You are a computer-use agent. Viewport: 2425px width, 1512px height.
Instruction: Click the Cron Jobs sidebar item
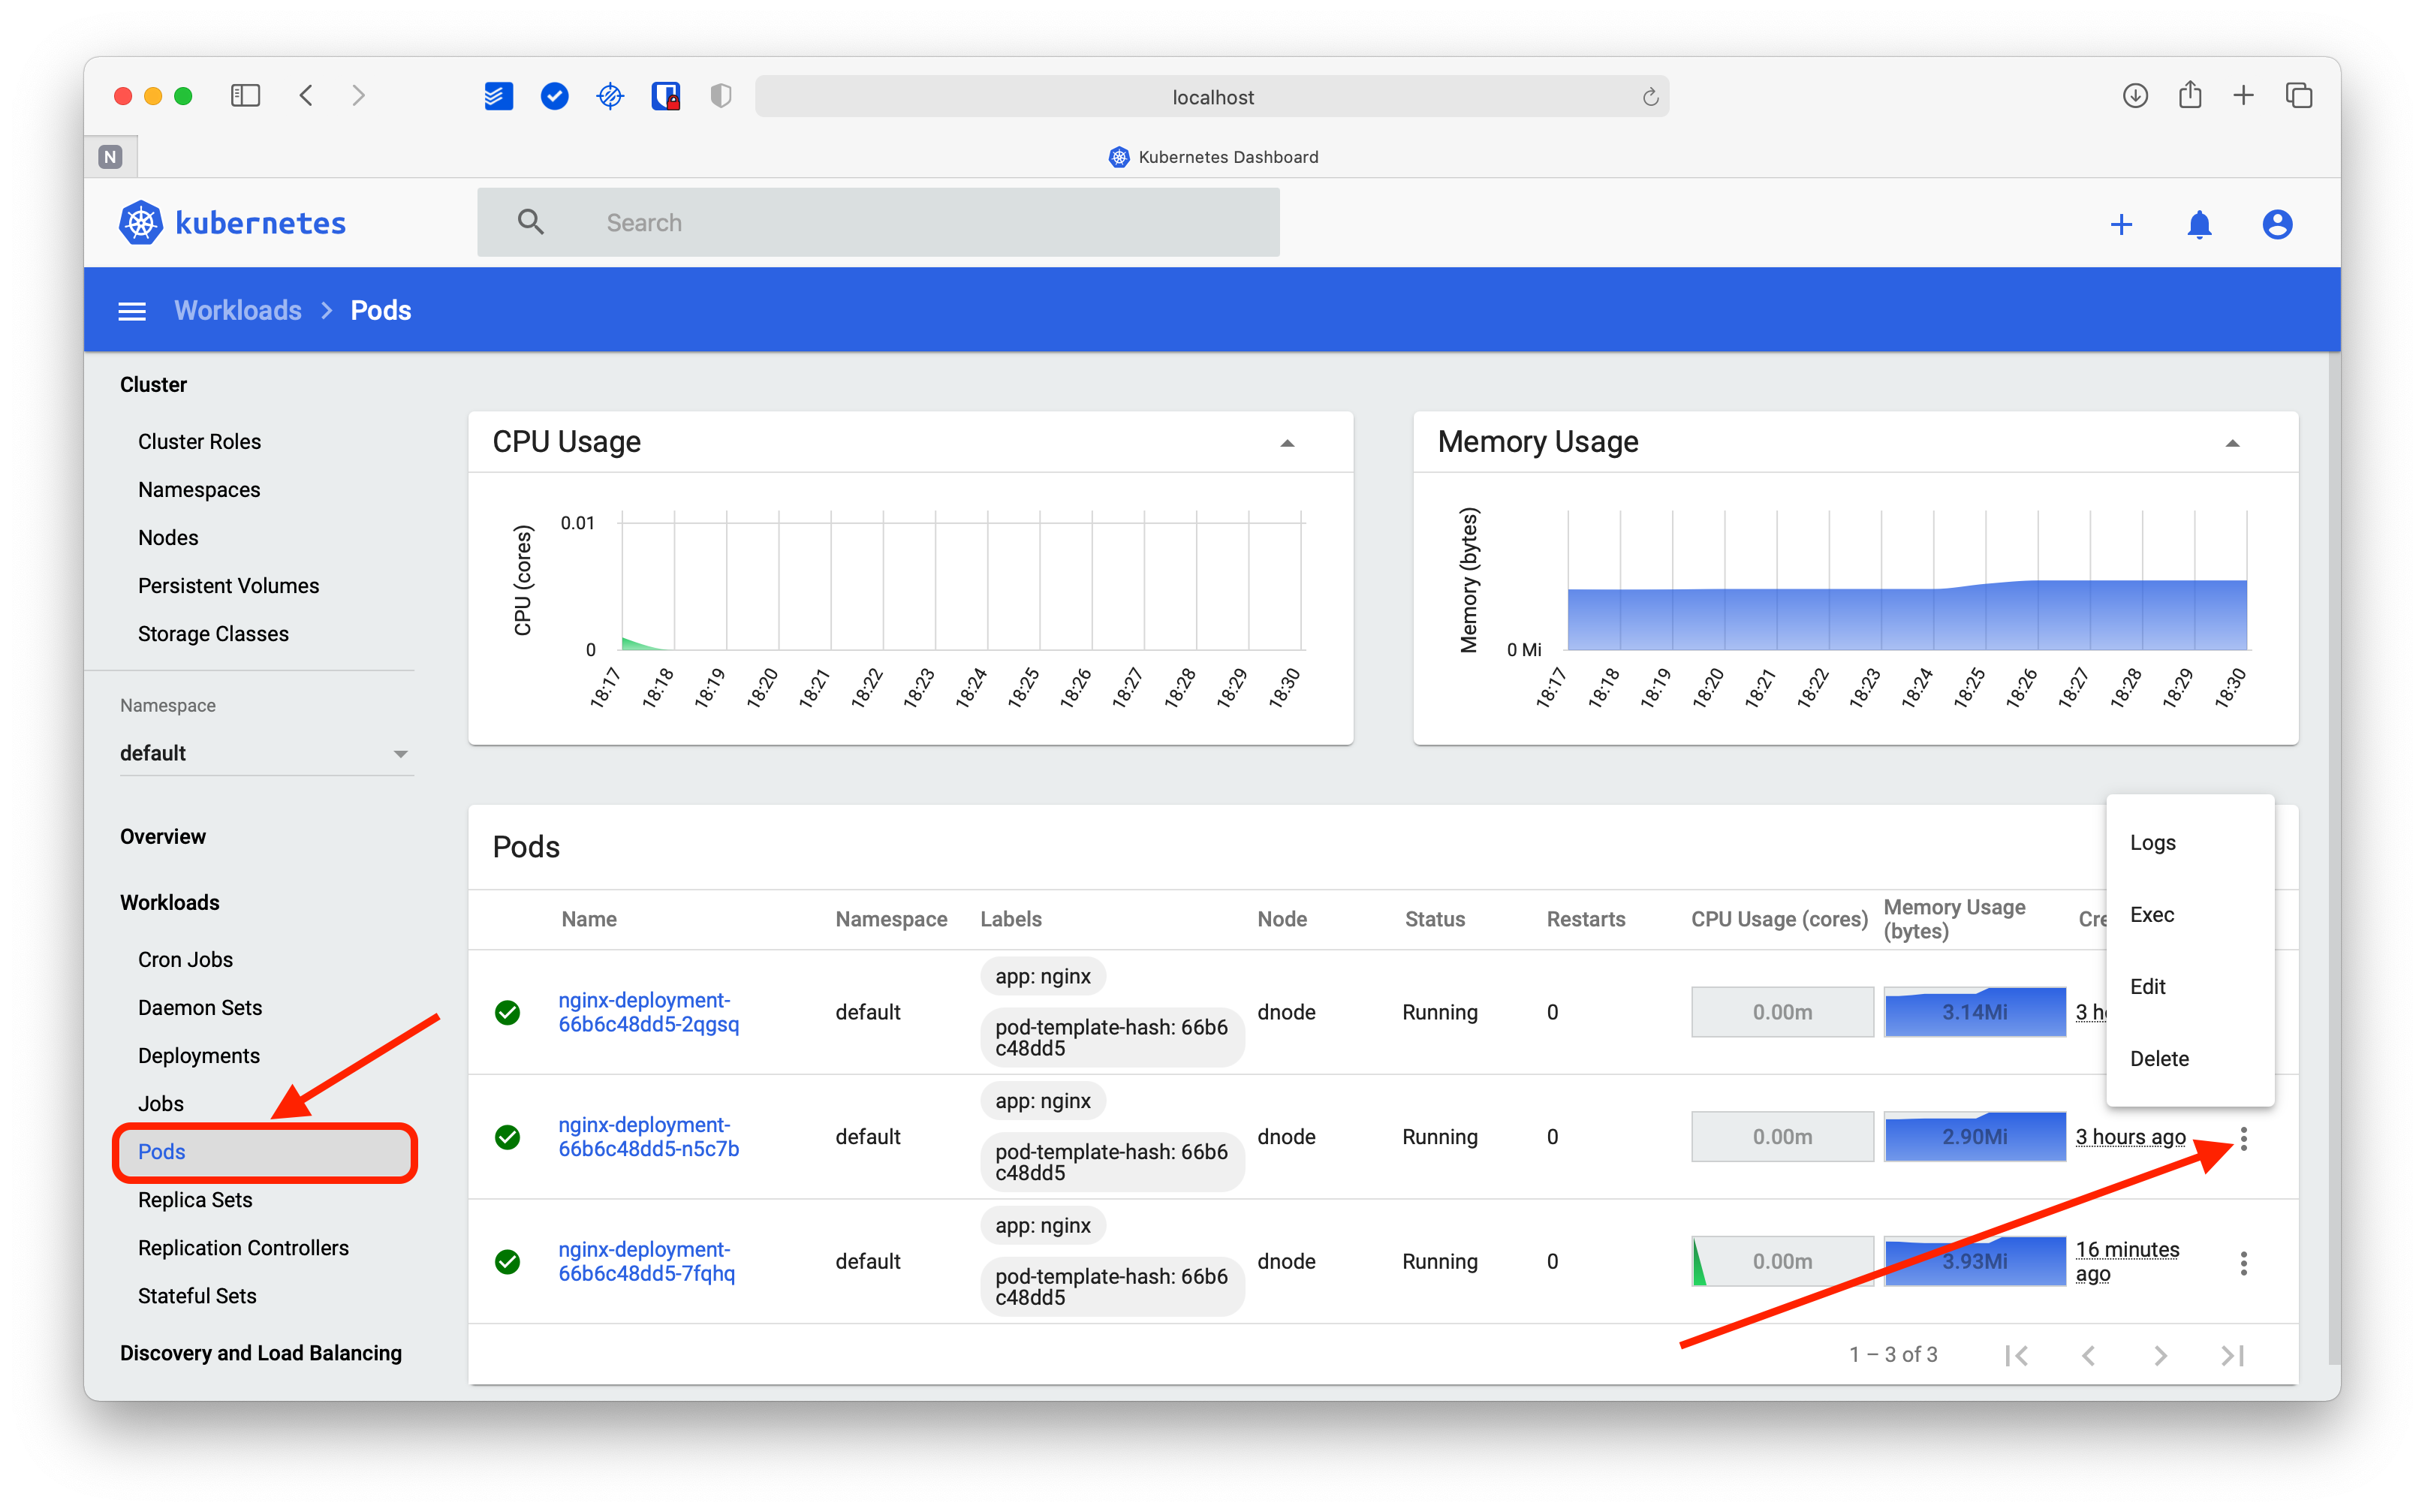(x=185, y=960)
